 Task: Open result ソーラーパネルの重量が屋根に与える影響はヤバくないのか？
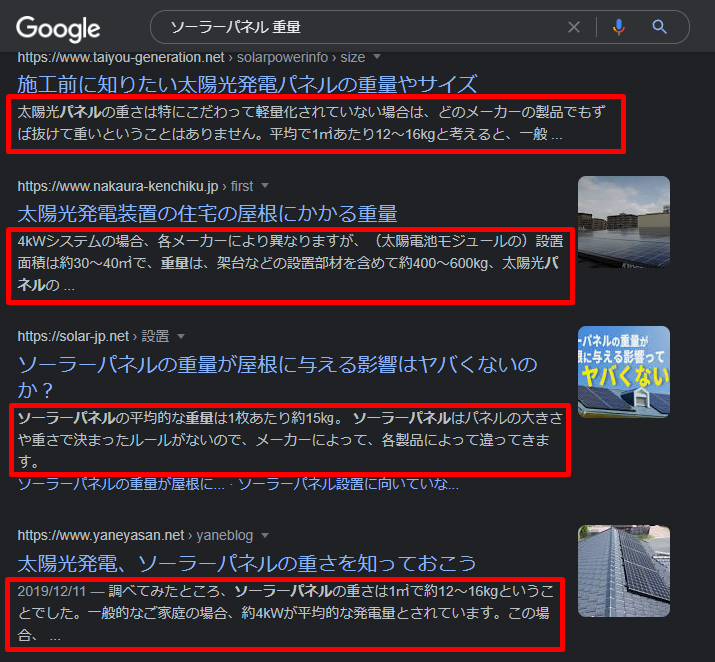tap(277, 377)
